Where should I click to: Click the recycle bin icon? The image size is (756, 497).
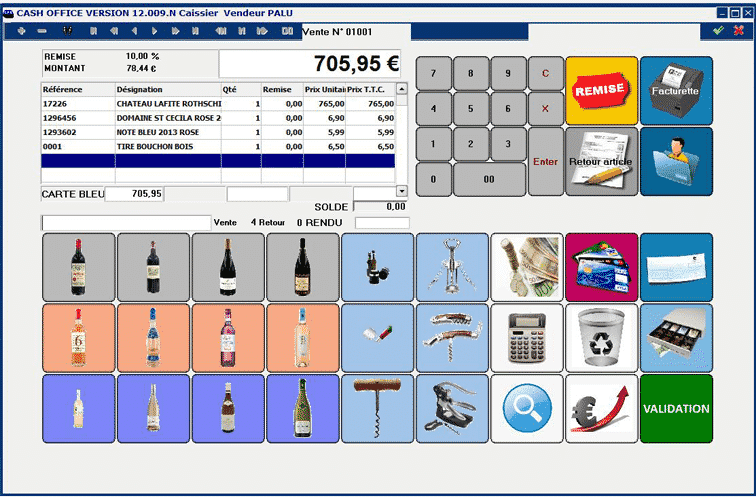click(x=601, y=337)
